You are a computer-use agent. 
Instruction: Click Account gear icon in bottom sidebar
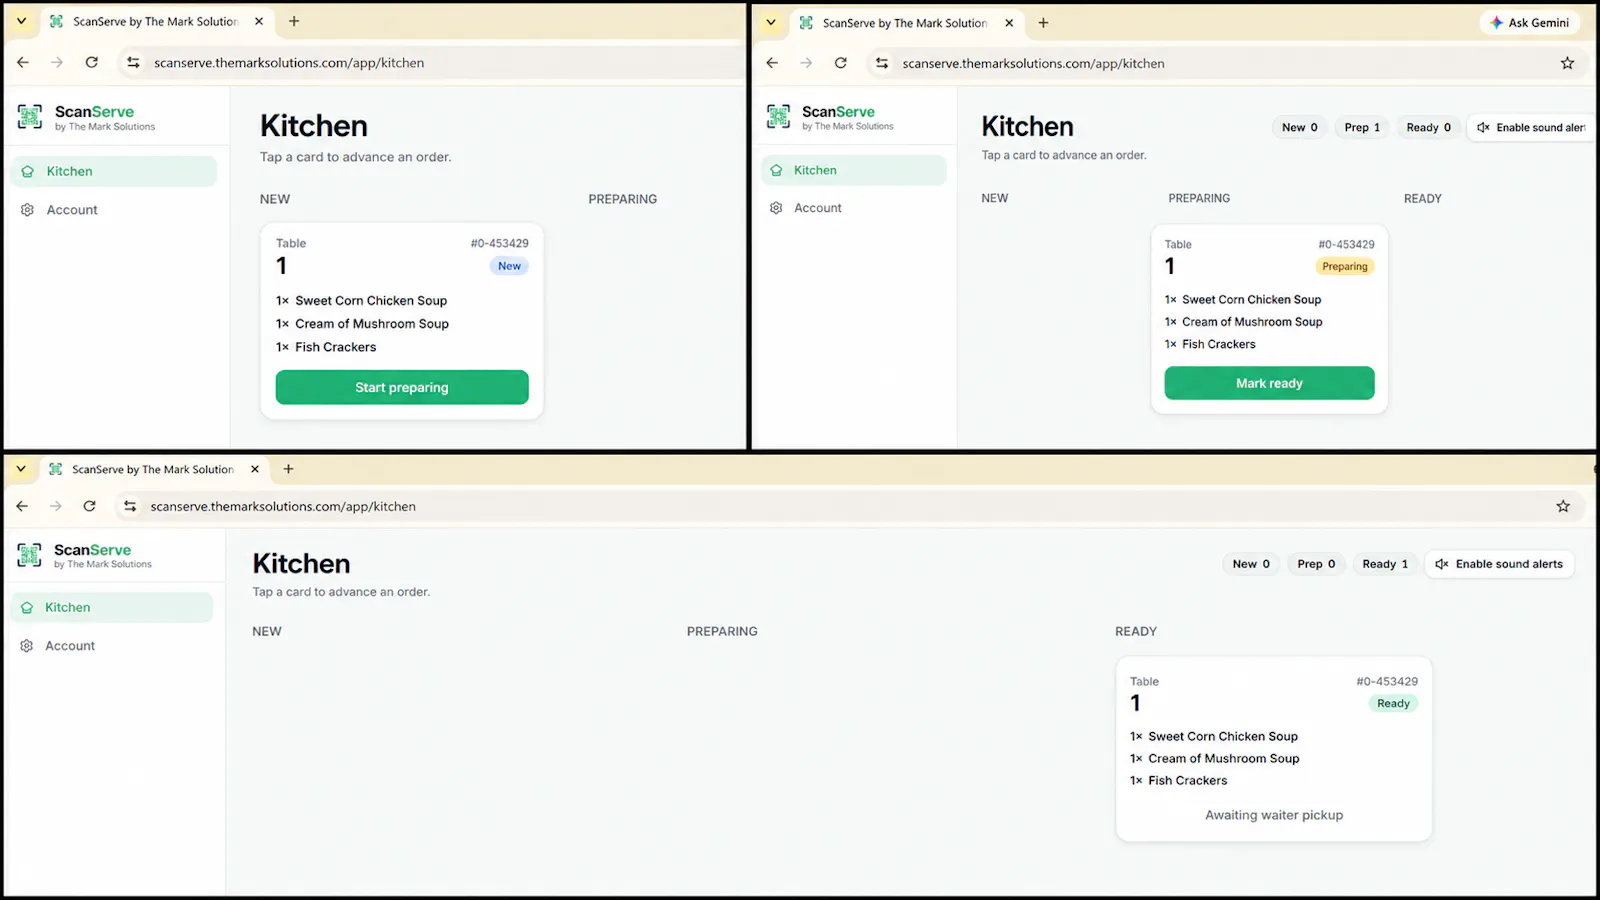coord(27,646)
